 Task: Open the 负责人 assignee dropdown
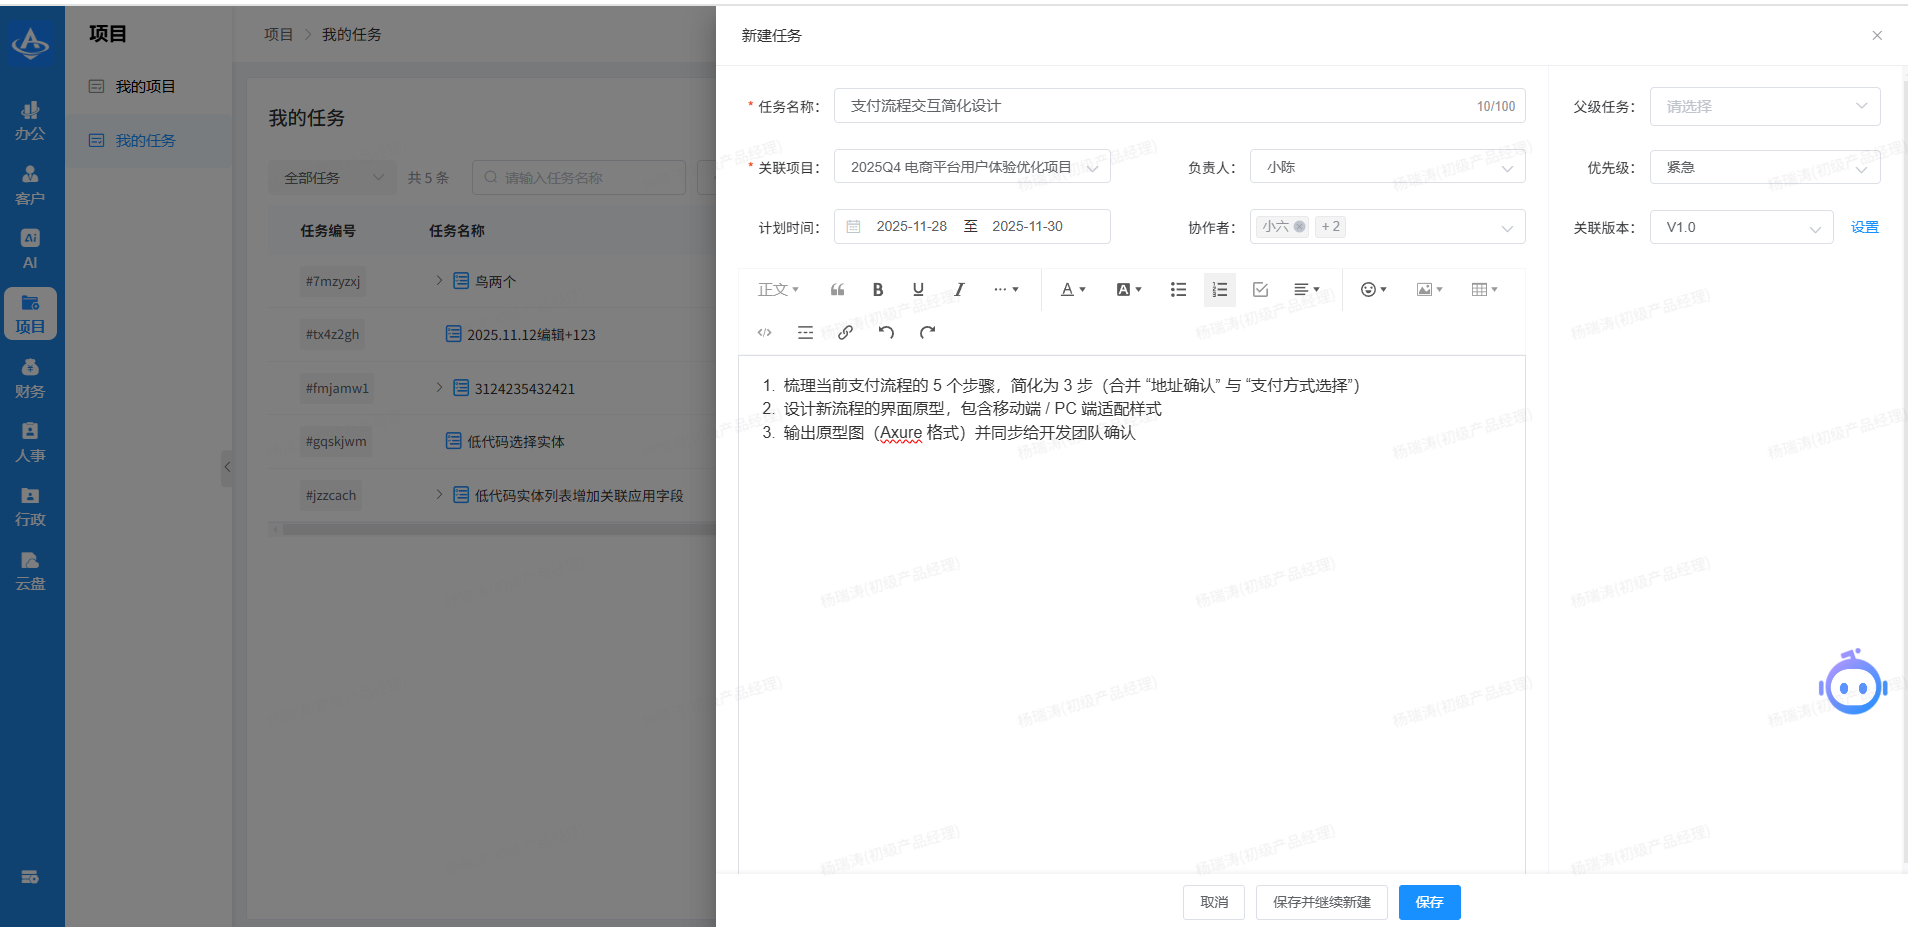pos(1386,168)
